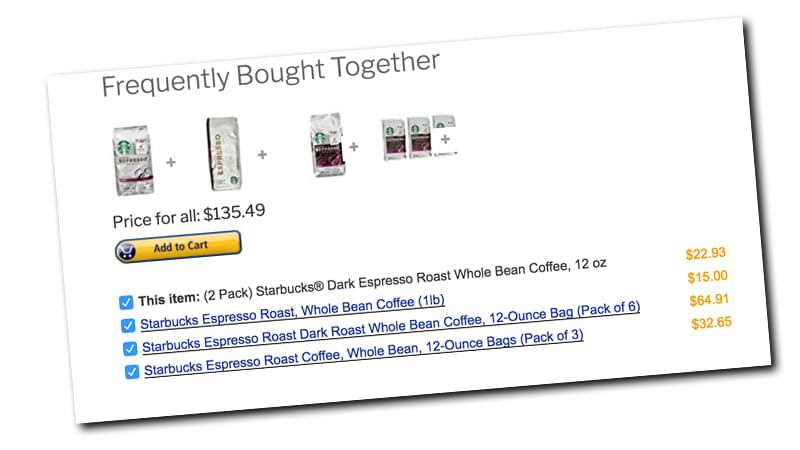Toggle the Pack of 3 checkbox
Screen dimensions: 800x450
pos(132,372)
